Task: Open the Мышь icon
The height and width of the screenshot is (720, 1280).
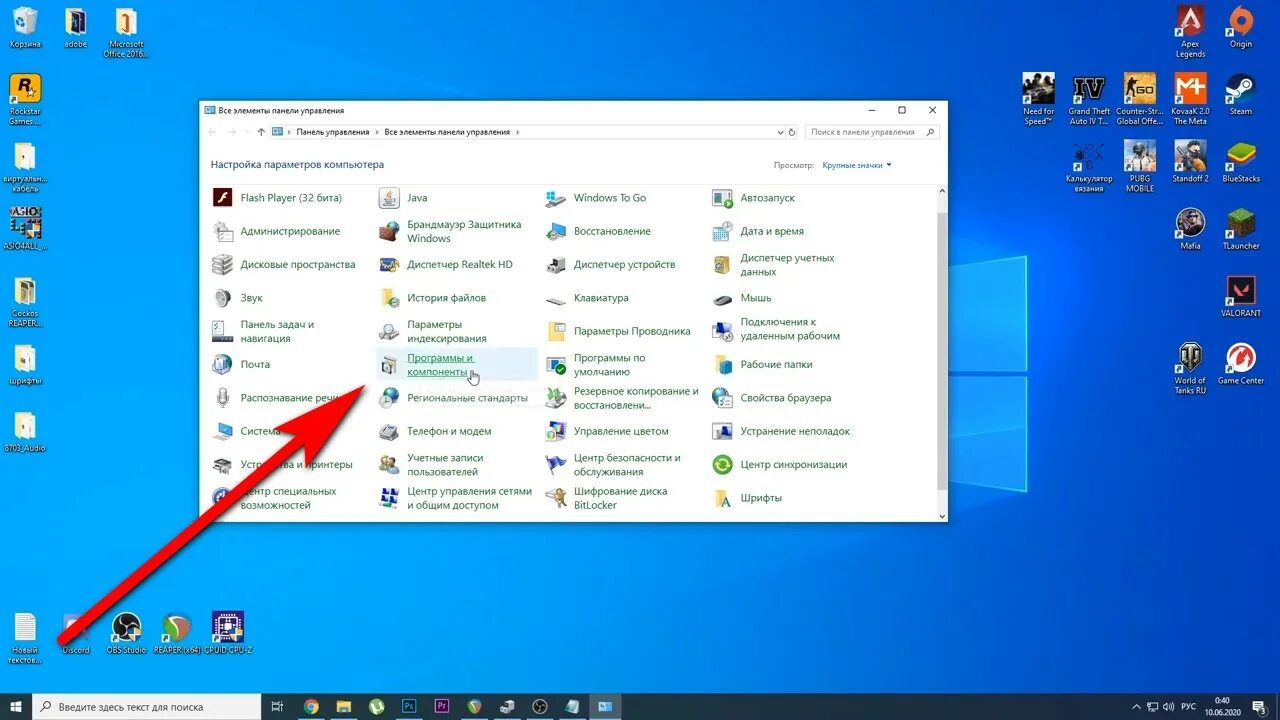Action: tap(722, 298)
